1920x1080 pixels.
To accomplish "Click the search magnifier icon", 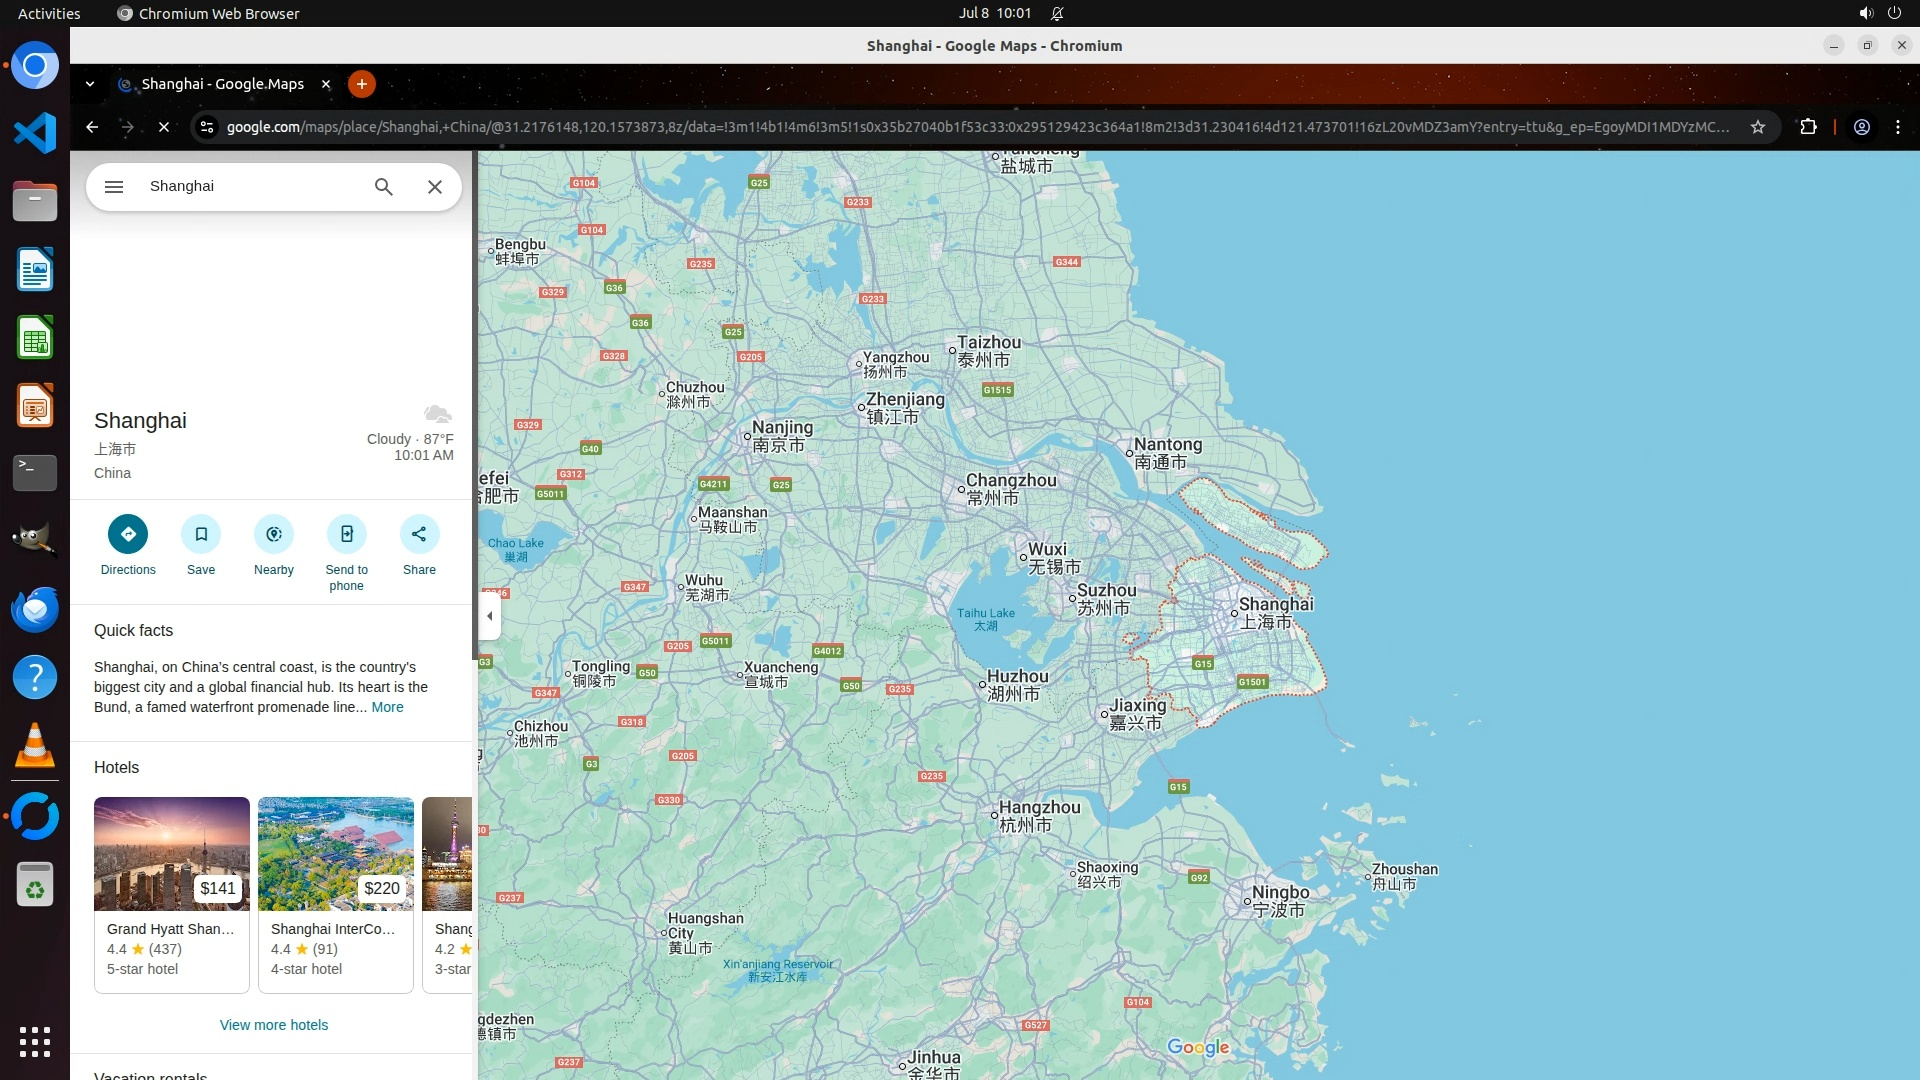I will click(x=384, y=187).
